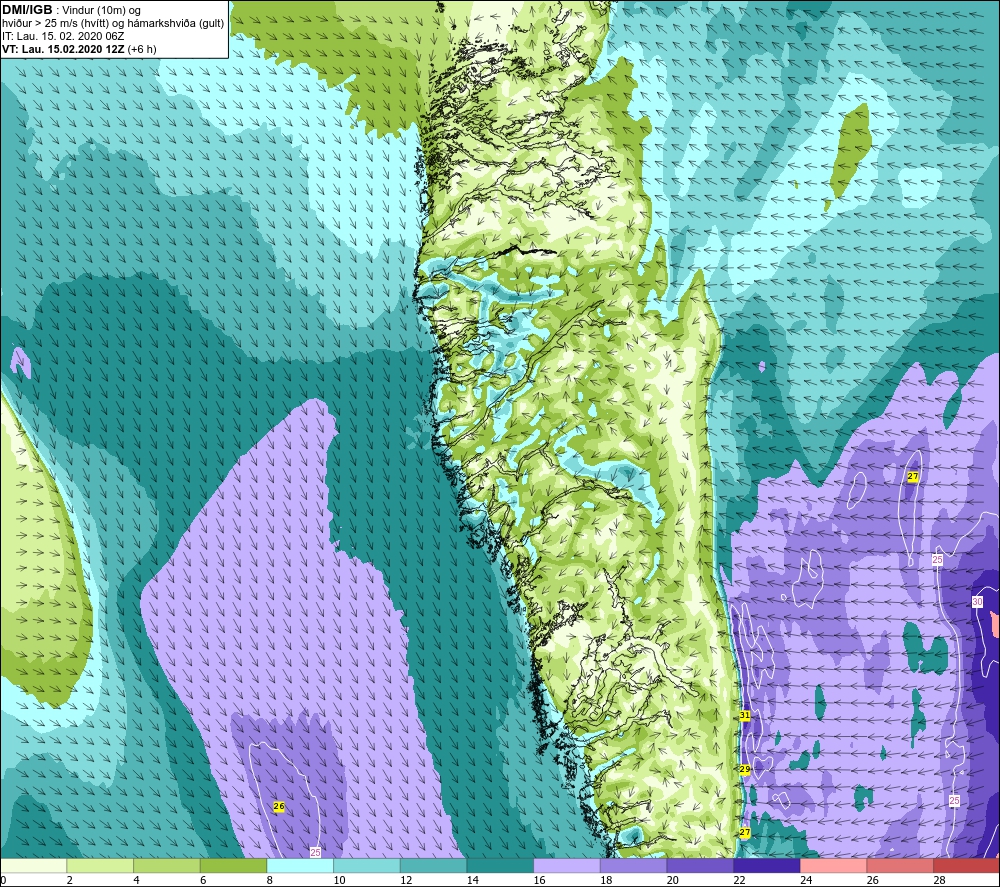Click the yellow '26' gust label over the western sea
Screen dimensions: 1000x887
[x=279, y=806]
